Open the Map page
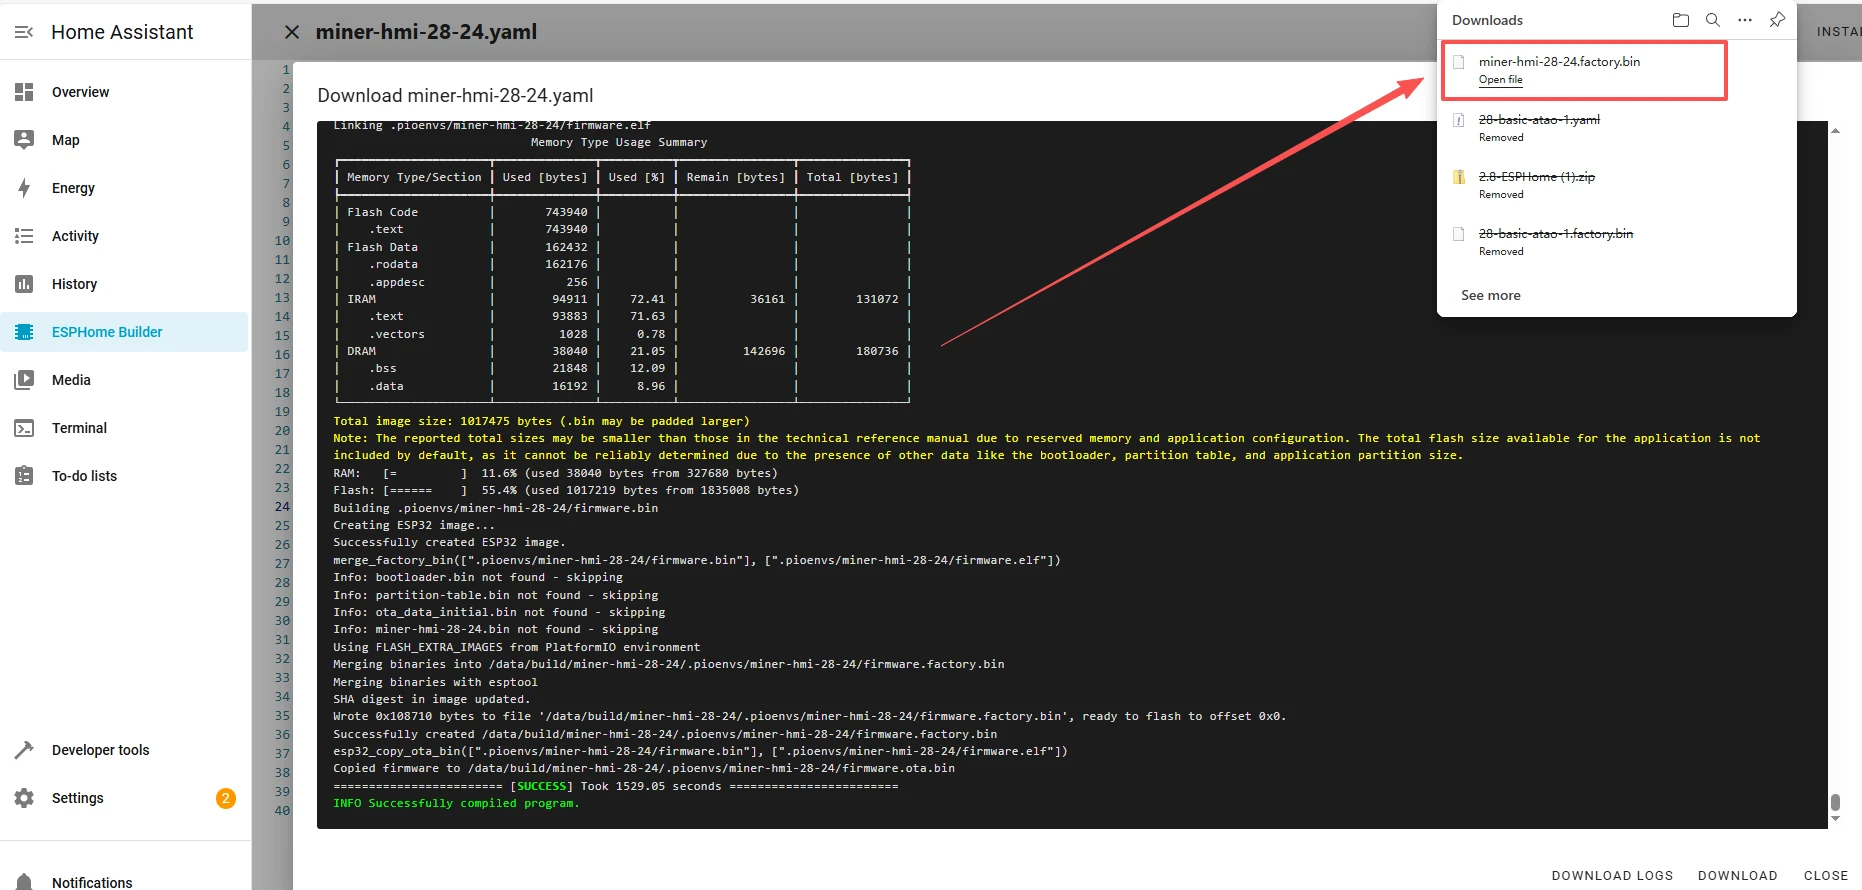 pos(65,140)
